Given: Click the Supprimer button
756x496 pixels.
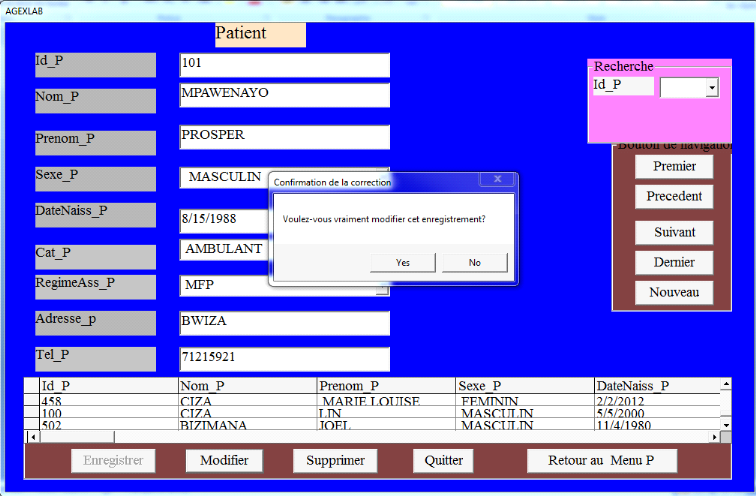Looking at the screenshot, I should (335, 461).
